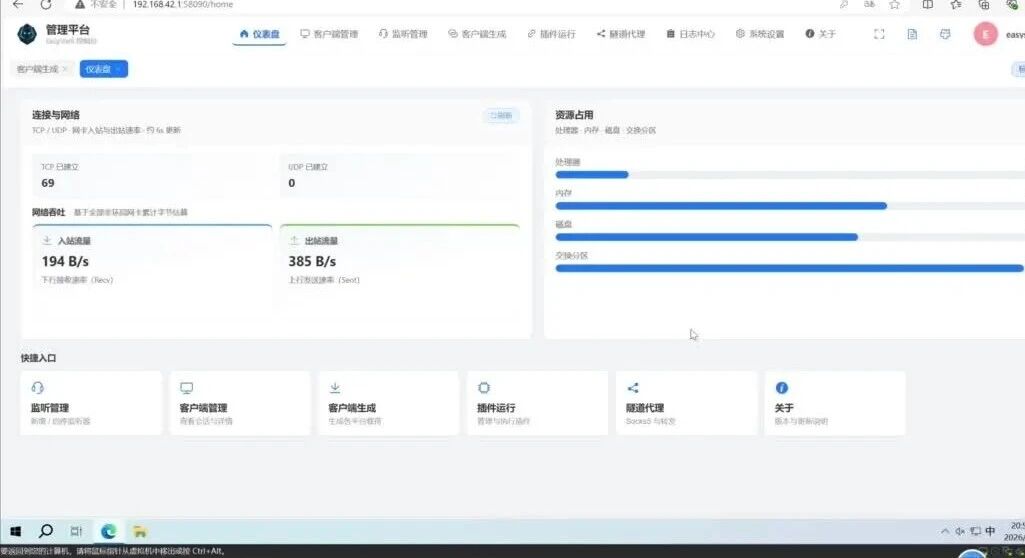Click the not-secure warning icon
Screen dimensions: 1025x558
(x=80, y=4)
